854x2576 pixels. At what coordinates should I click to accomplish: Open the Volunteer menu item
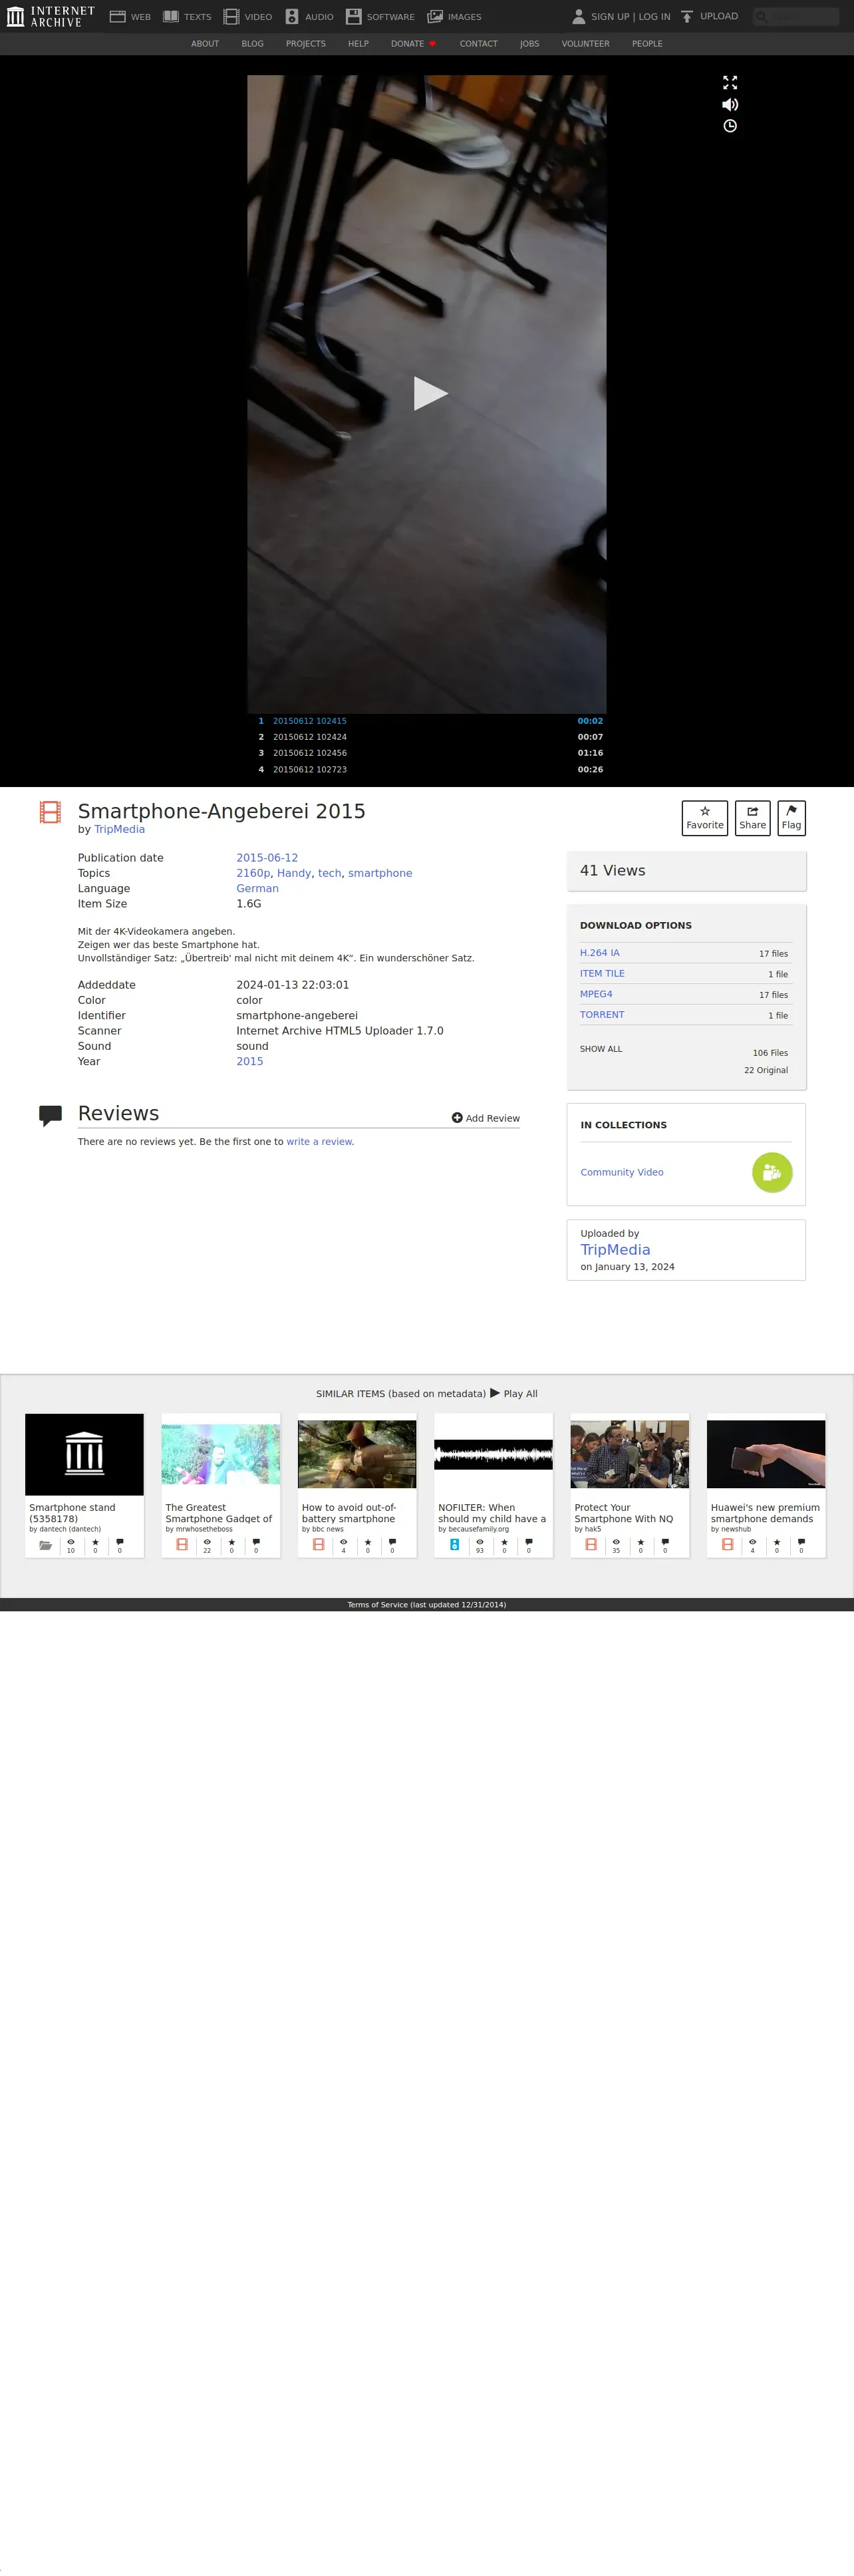point(585,44)
